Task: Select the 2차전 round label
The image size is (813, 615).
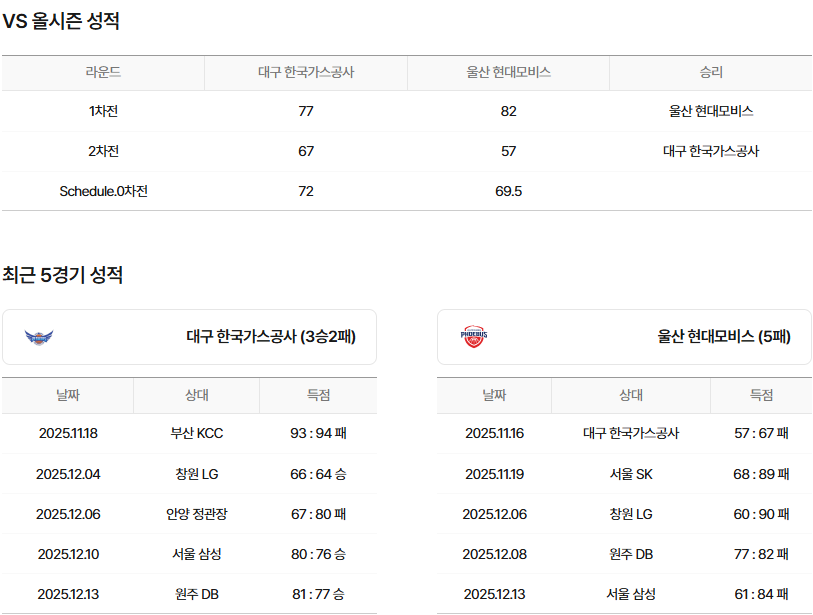Action: pyautogui.click(x=103, y=151)
